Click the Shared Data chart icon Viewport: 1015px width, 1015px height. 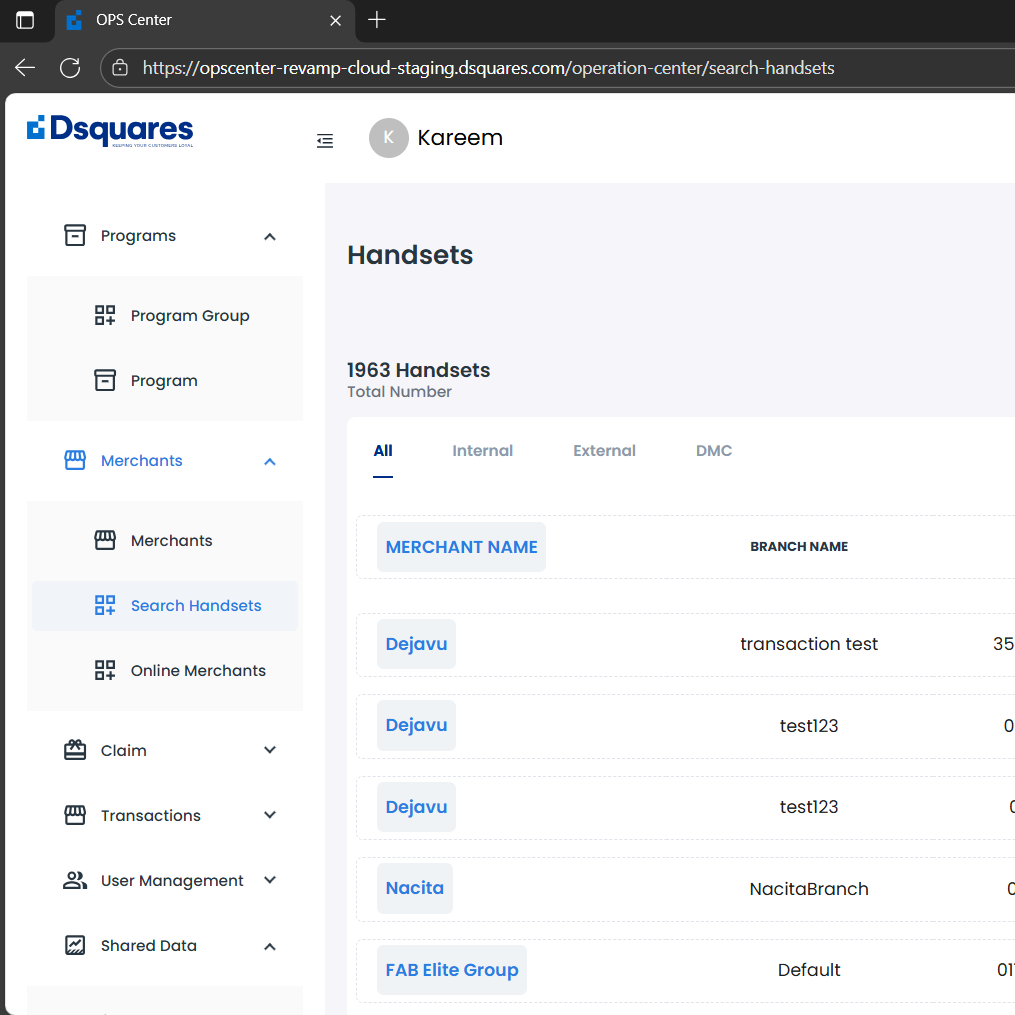pyautogui.click(x=75, y=946)
